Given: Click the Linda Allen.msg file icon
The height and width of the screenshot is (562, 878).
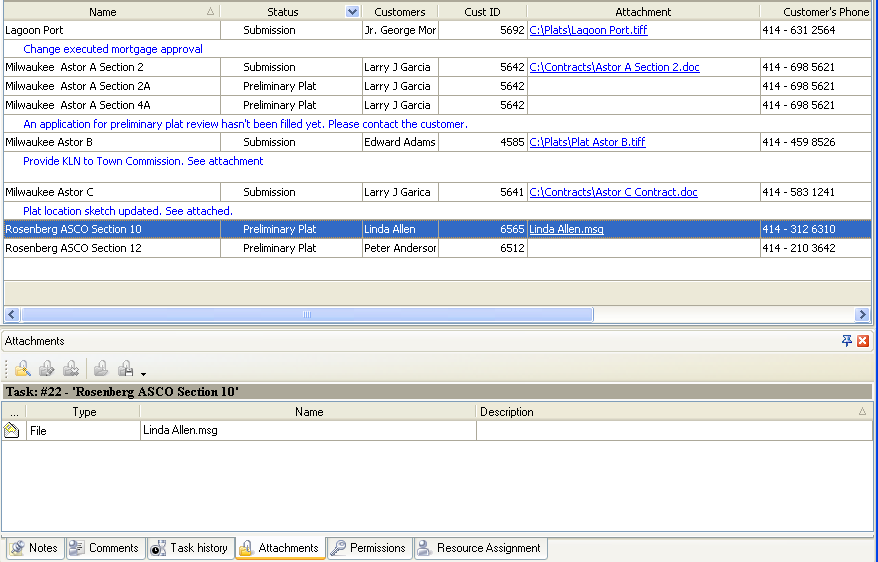Looking at the screenshot, I should [12, 431].
